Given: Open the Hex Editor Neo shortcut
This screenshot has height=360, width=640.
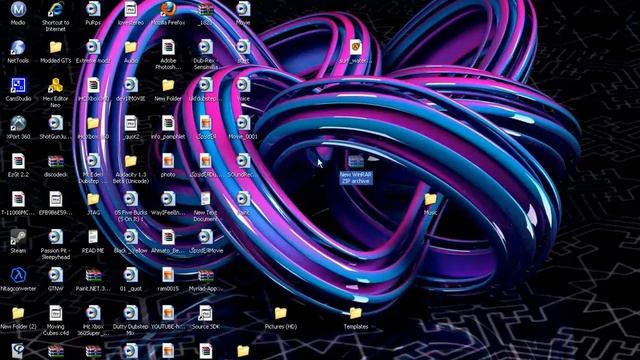Looking at the screenshot, I should [56, 85].
